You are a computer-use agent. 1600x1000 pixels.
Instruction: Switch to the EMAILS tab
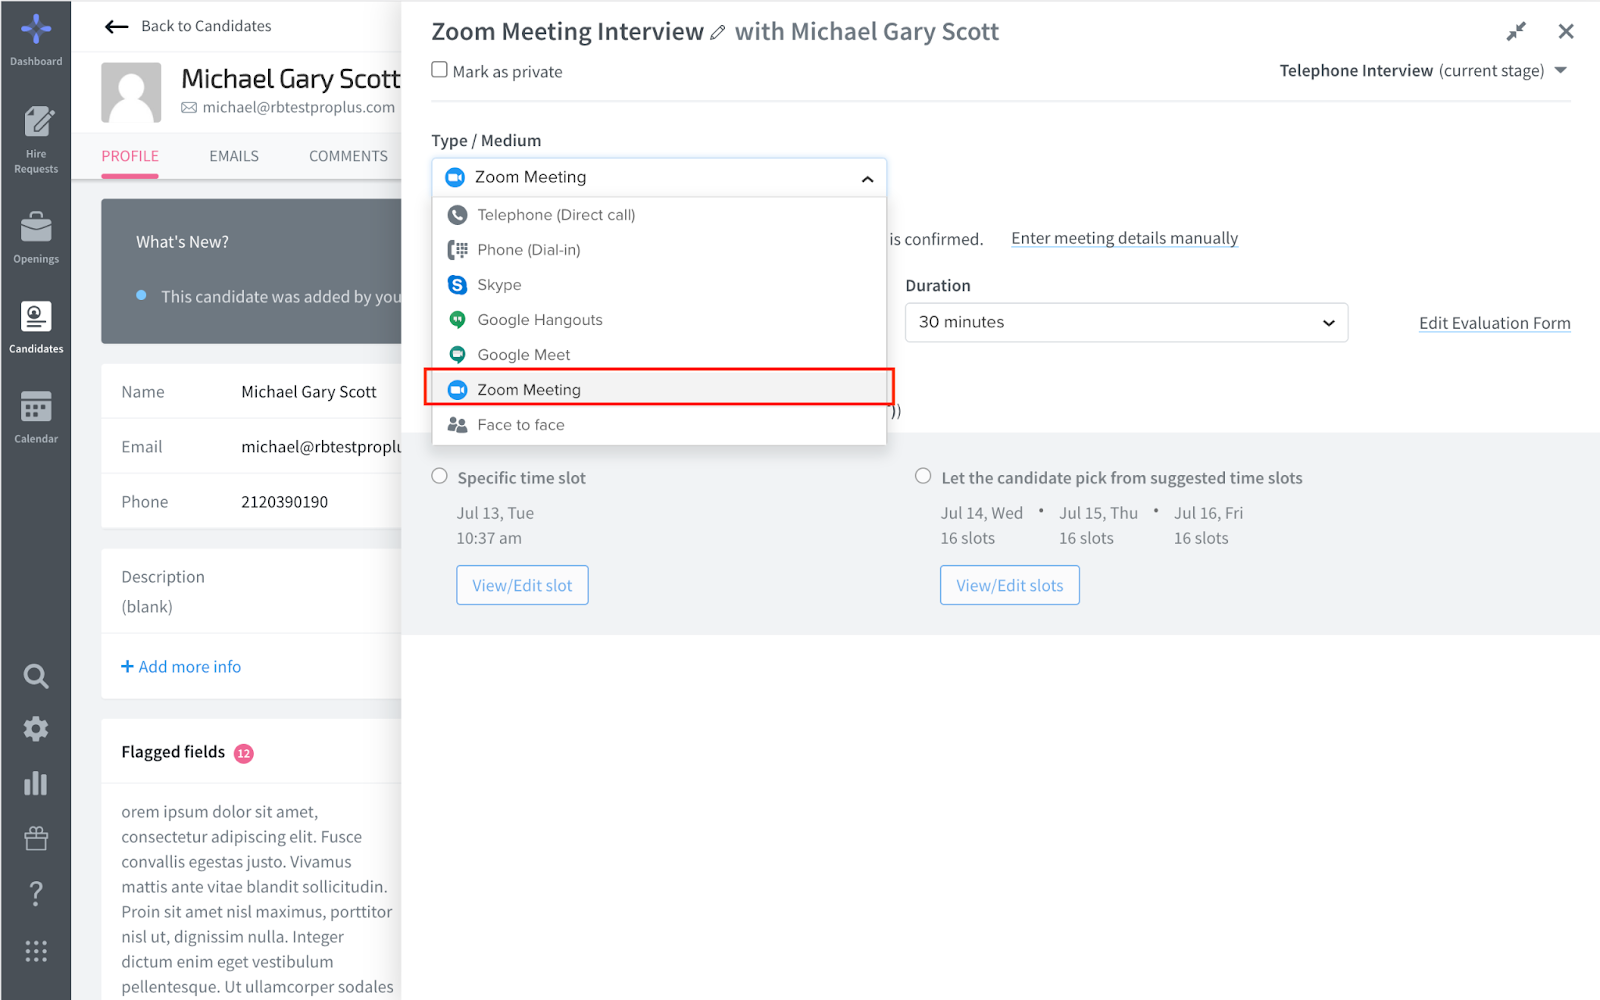tap(234, 157)
